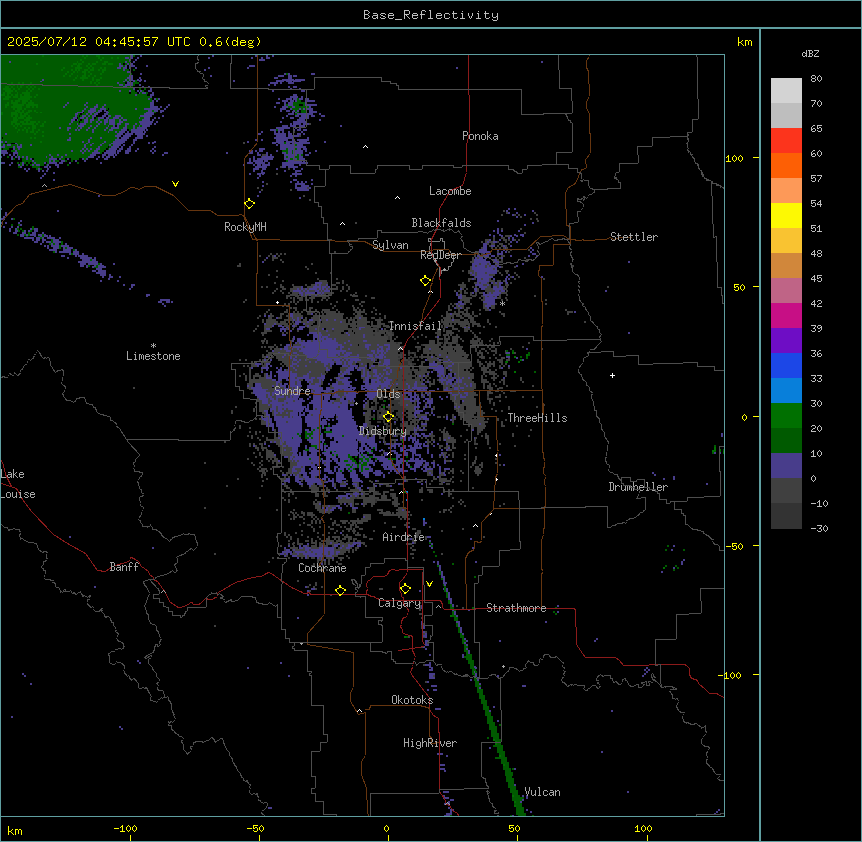Viewport: 862px width, 842px height.
Task: Click the Cochrane label
Action: tap(322, 568)
